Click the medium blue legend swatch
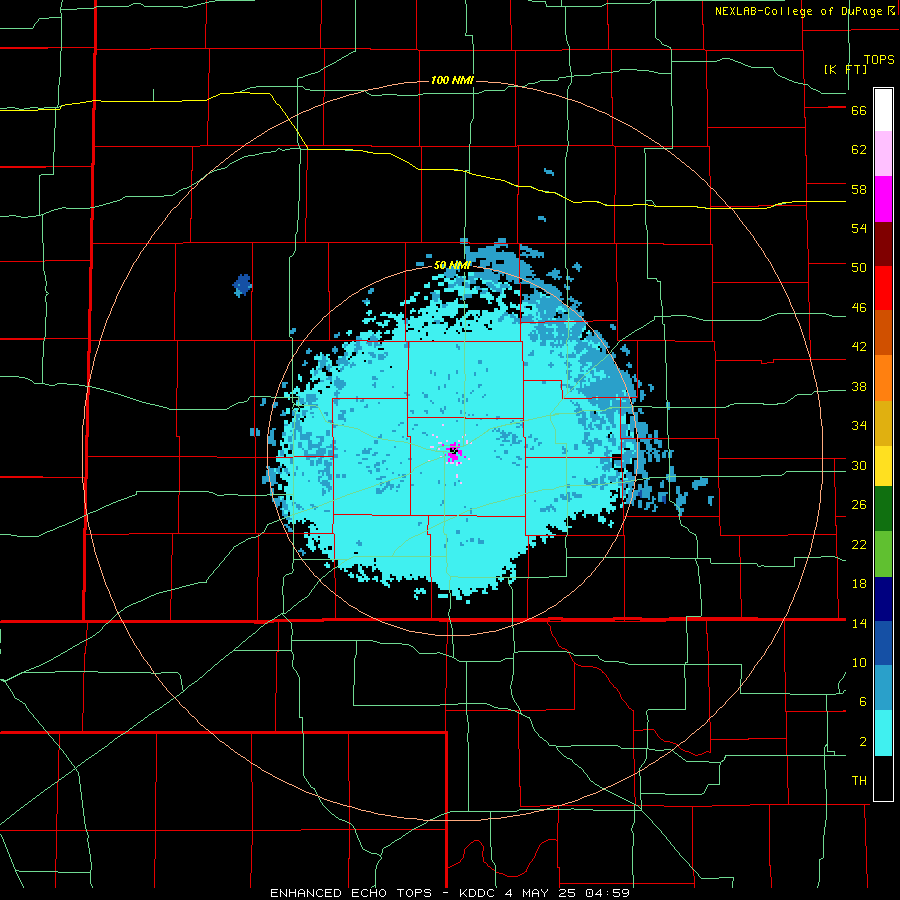Image resolution: width=900 pixels, height=900 pixels. (x=883, y=643)
